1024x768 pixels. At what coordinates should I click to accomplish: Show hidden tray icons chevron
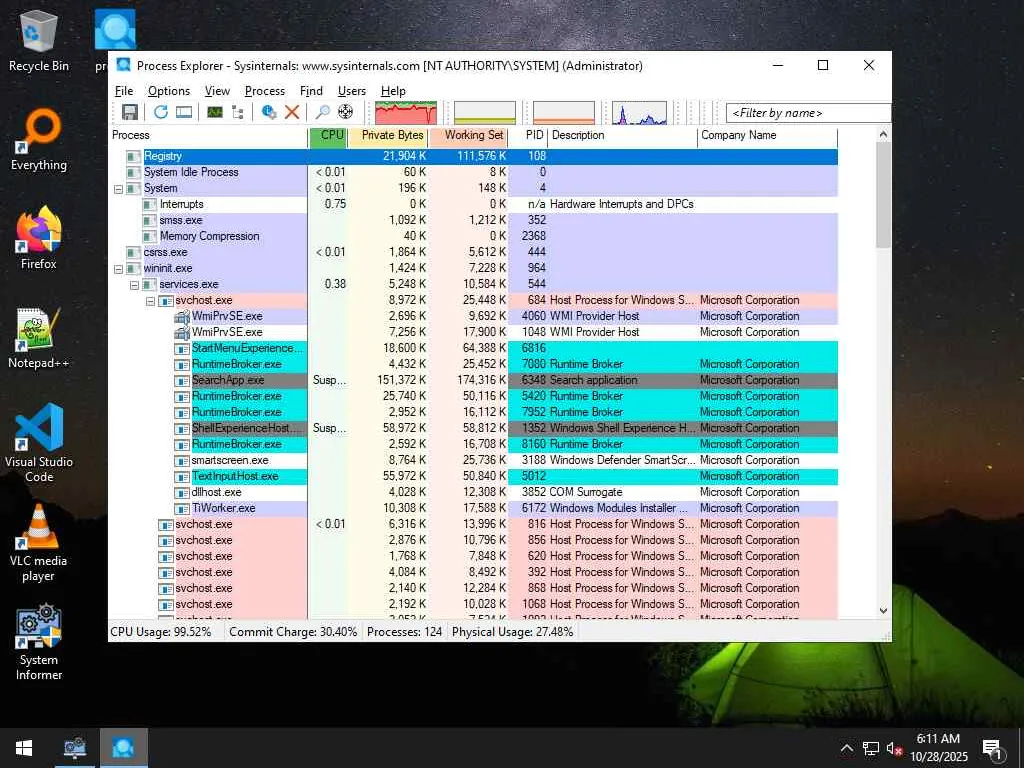click(x=846, y=748)
